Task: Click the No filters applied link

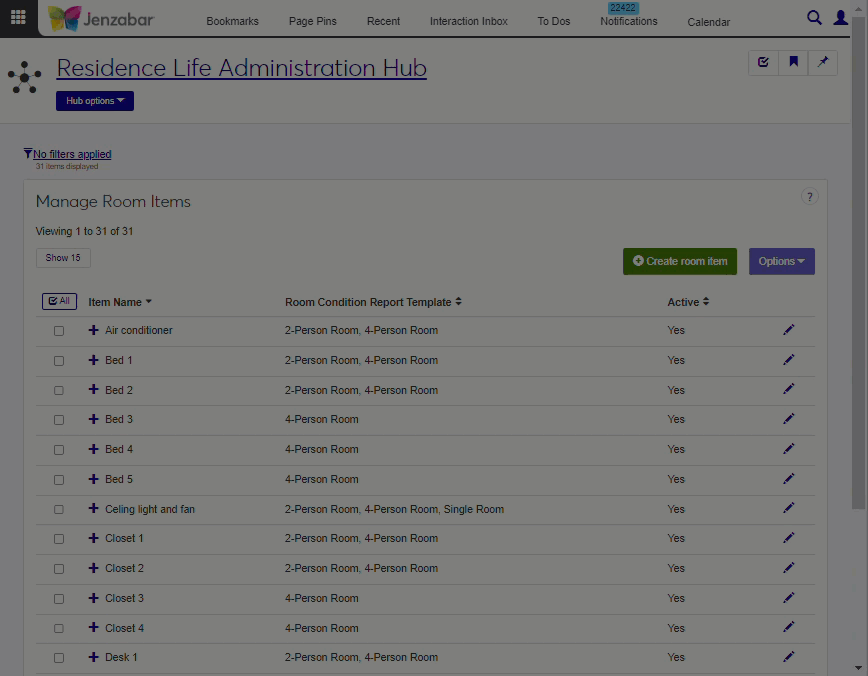Action: (x=72, y=154)
